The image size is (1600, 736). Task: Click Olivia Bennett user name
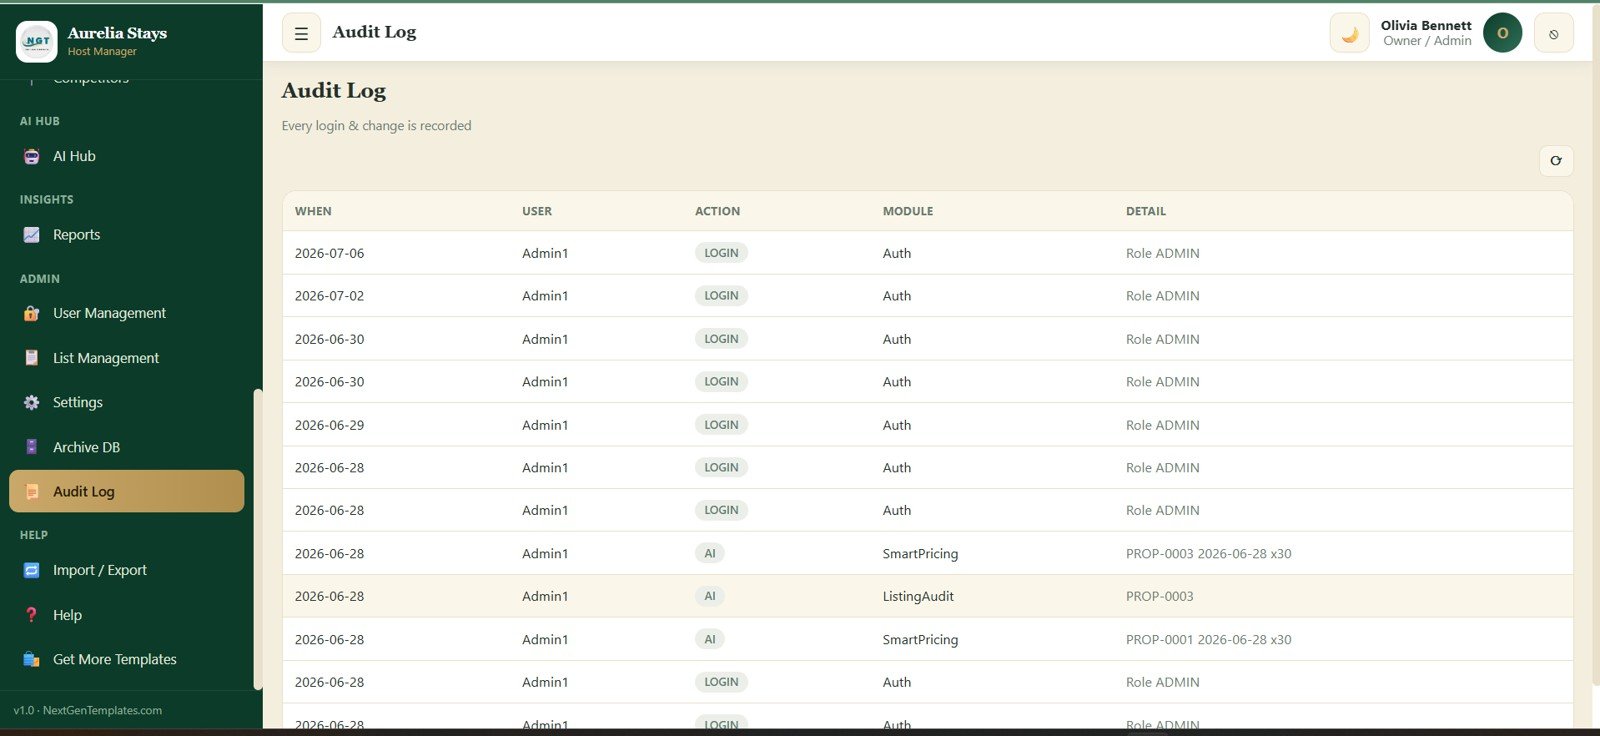[x=1426, y=25]
